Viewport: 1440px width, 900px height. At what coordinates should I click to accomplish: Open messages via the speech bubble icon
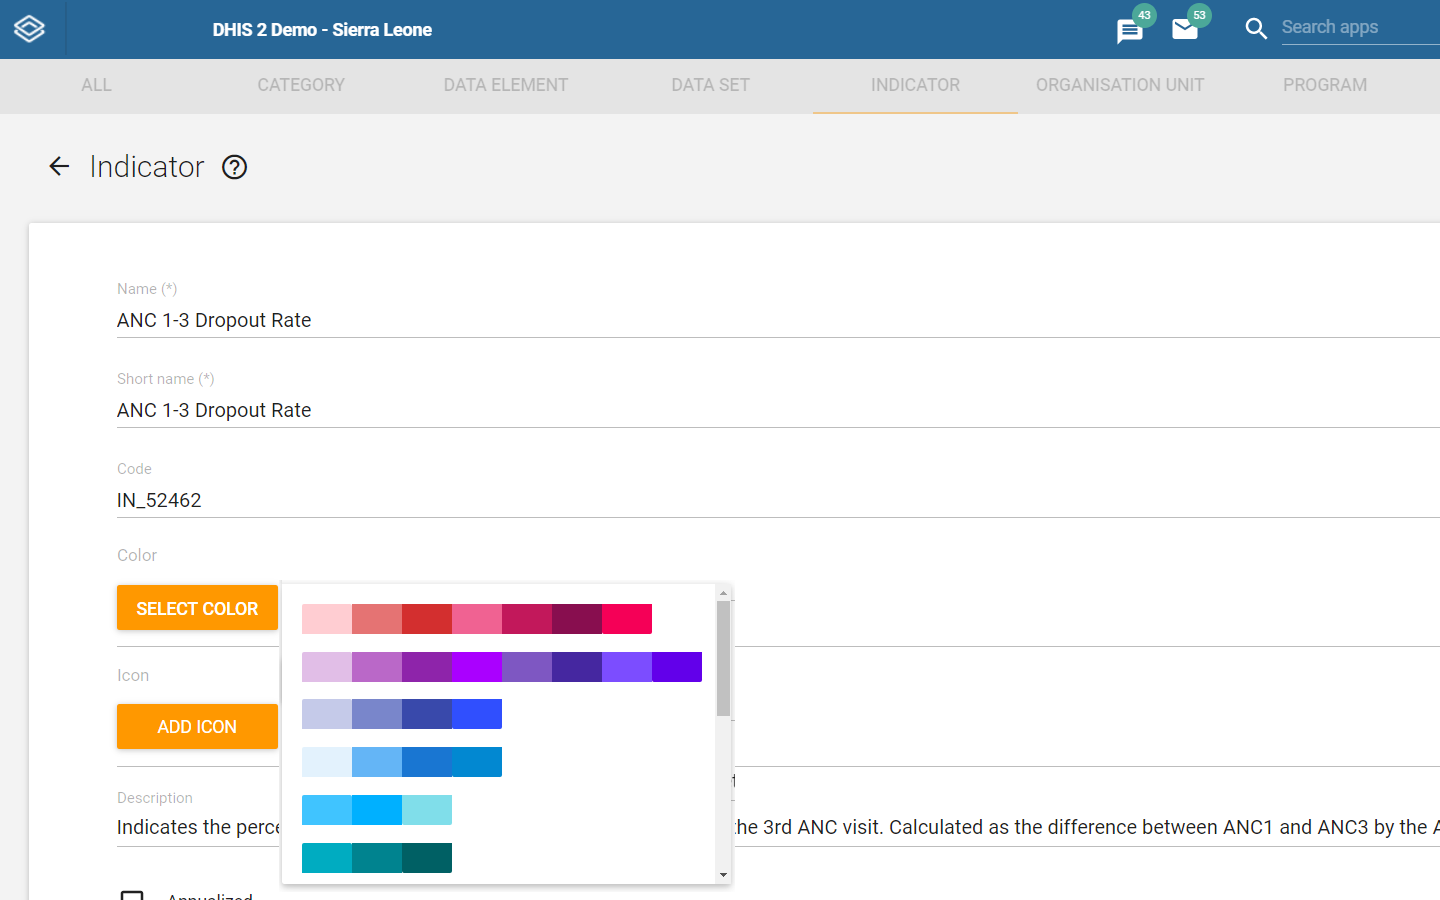click(x=1129, y=32)
